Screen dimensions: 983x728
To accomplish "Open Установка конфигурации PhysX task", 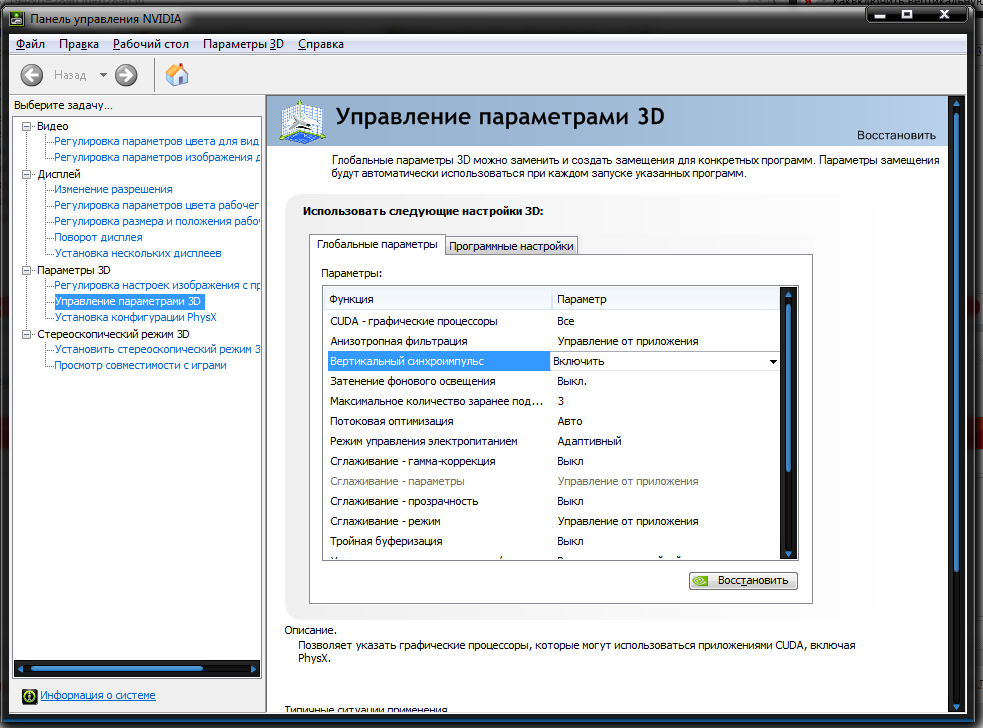I will [x=135, y=317].
